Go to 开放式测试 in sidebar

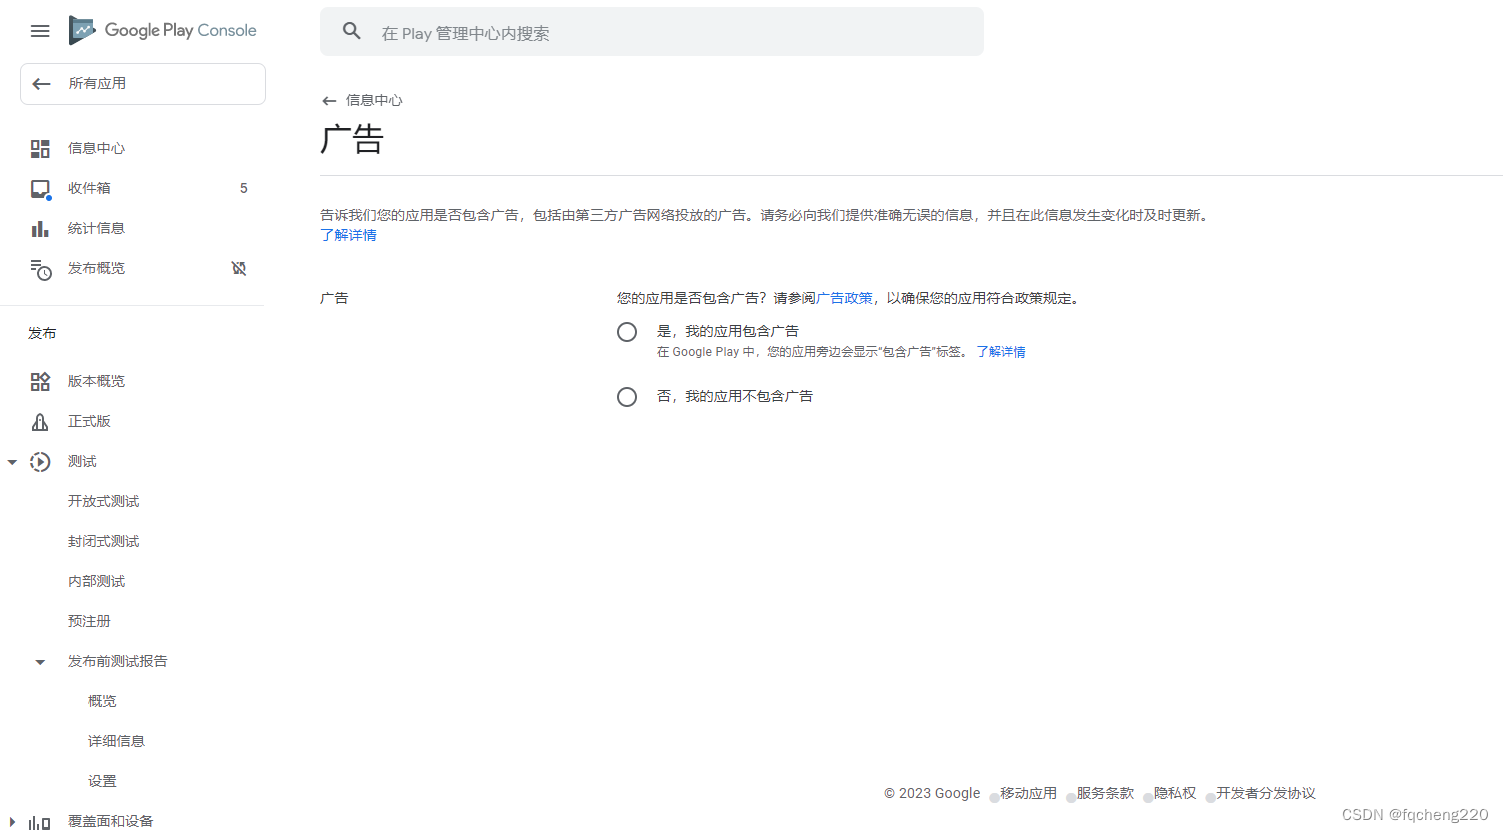tap(103, 500)
